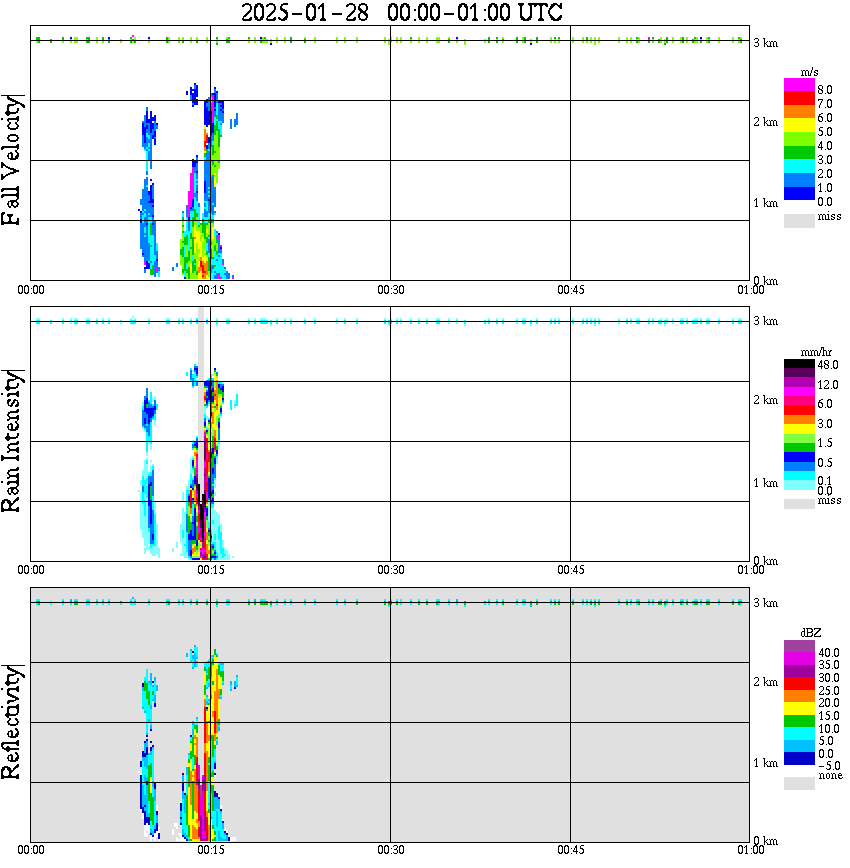Click the 1 km label beside Reflectivity plot
This screenshot has height=868, width=850.
(765, 763)
